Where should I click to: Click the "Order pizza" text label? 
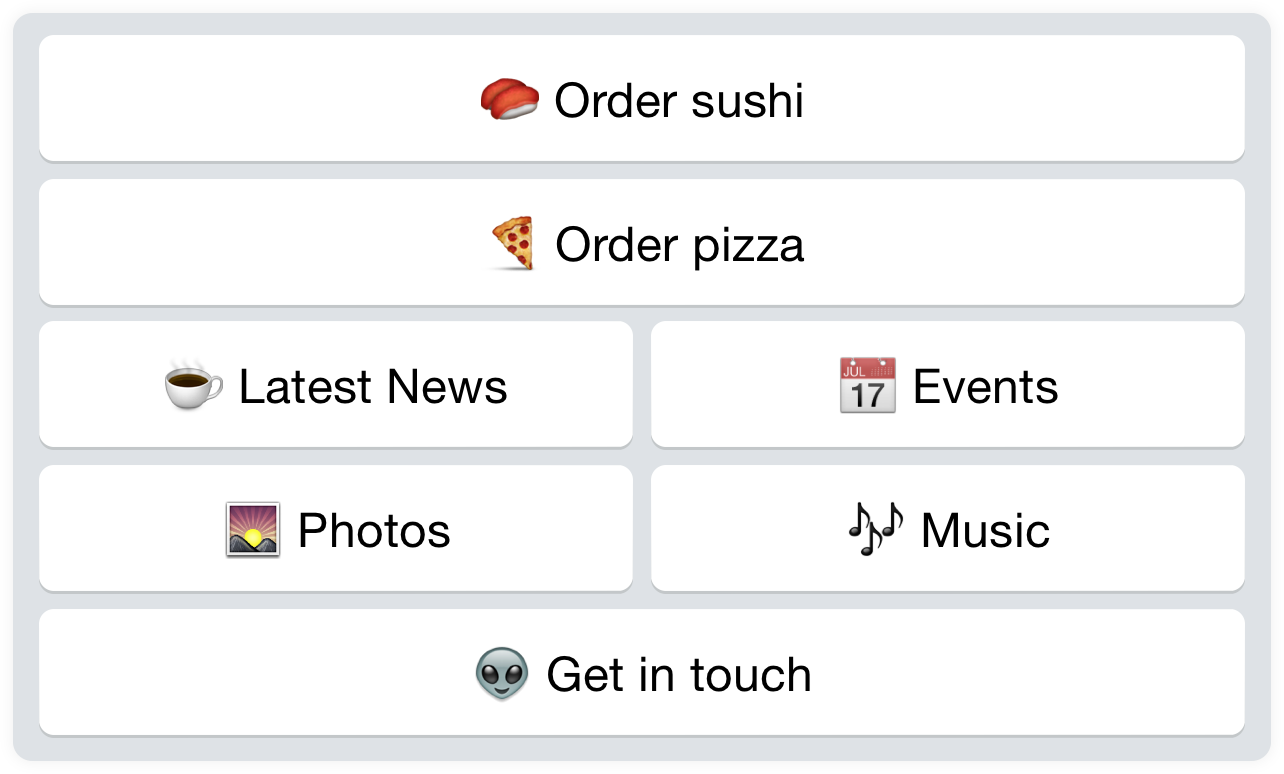click(x=679, y=245)
